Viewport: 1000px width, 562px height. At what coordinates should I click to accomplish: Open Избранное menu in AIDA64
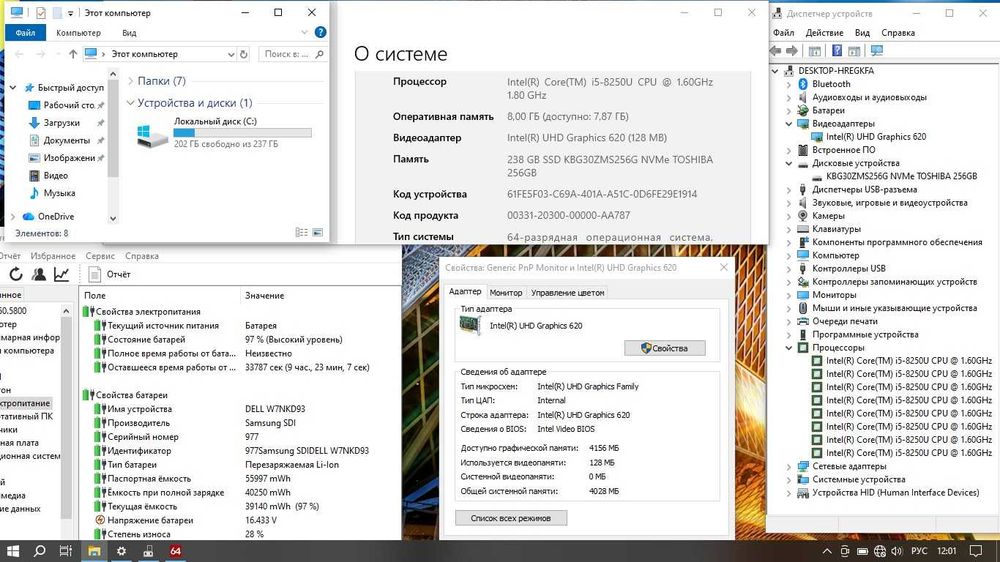[53, 256]
